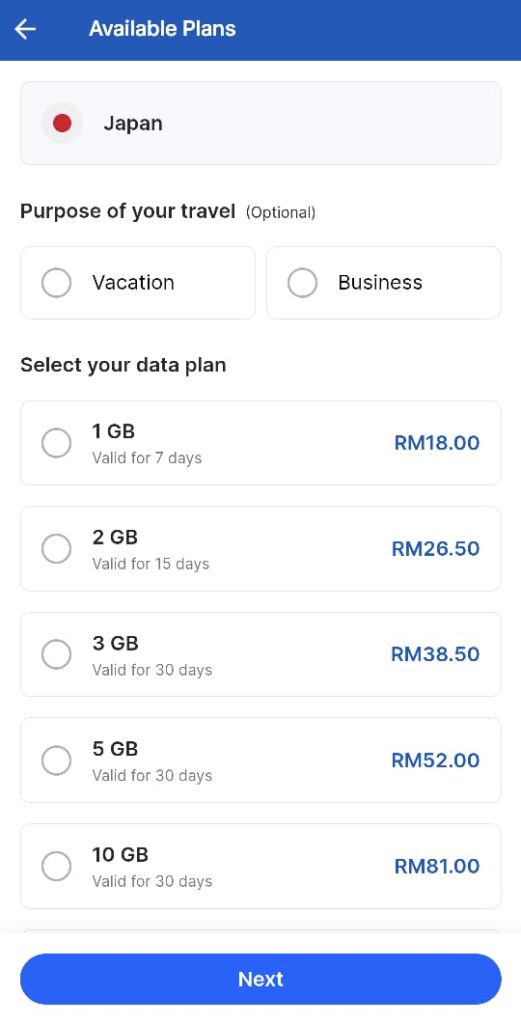
Task: Tap the RM38.50 price label
Action: [x=435, y=654]
